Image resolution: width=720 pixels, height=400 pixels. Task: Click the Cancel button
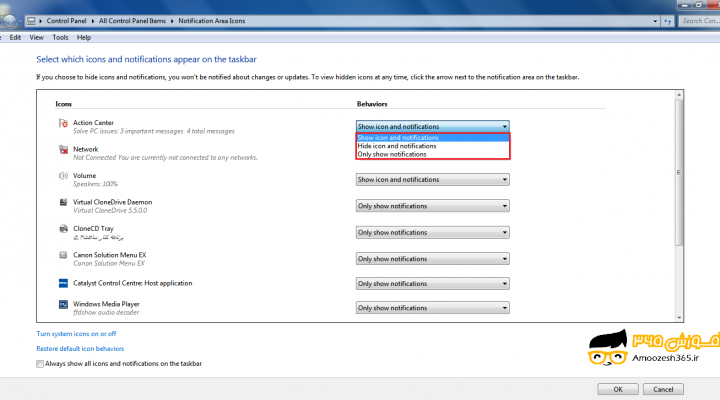point(663,389)
